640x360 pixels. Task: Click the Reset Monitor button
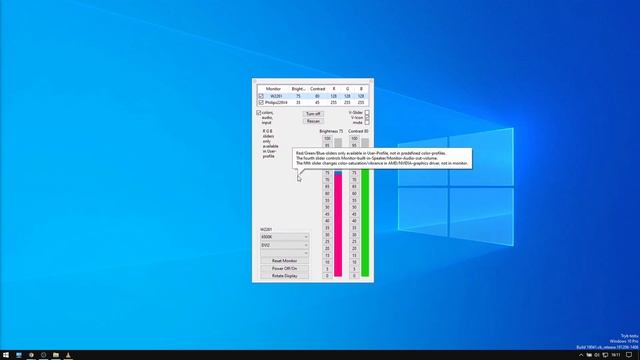284,261
